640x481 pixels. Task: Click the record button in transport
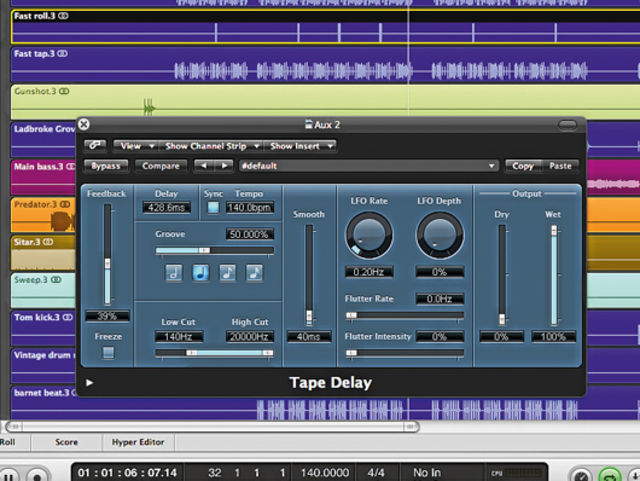click(x=38, y=475)
